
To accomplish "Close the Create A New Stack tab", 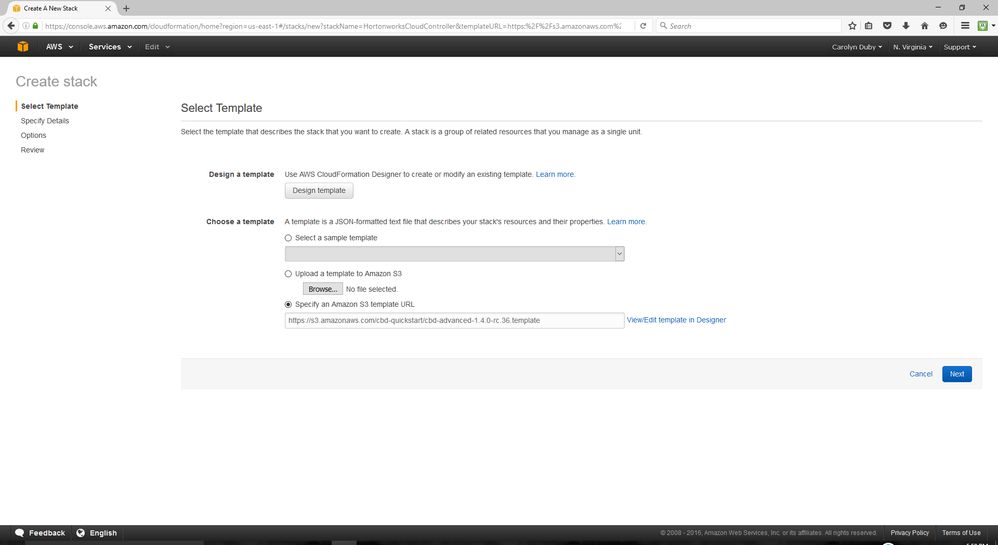I will [108, 8].
